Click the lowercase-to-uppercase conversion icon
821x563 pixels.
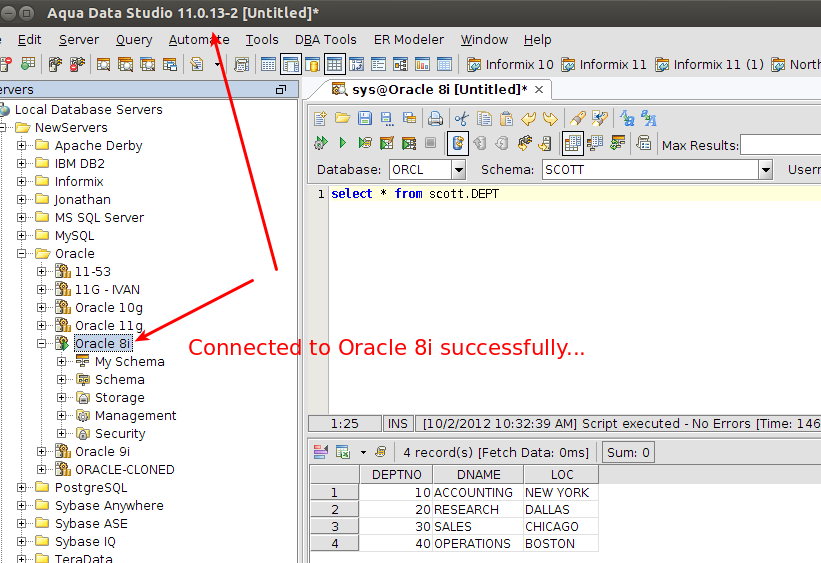(649, 119)
